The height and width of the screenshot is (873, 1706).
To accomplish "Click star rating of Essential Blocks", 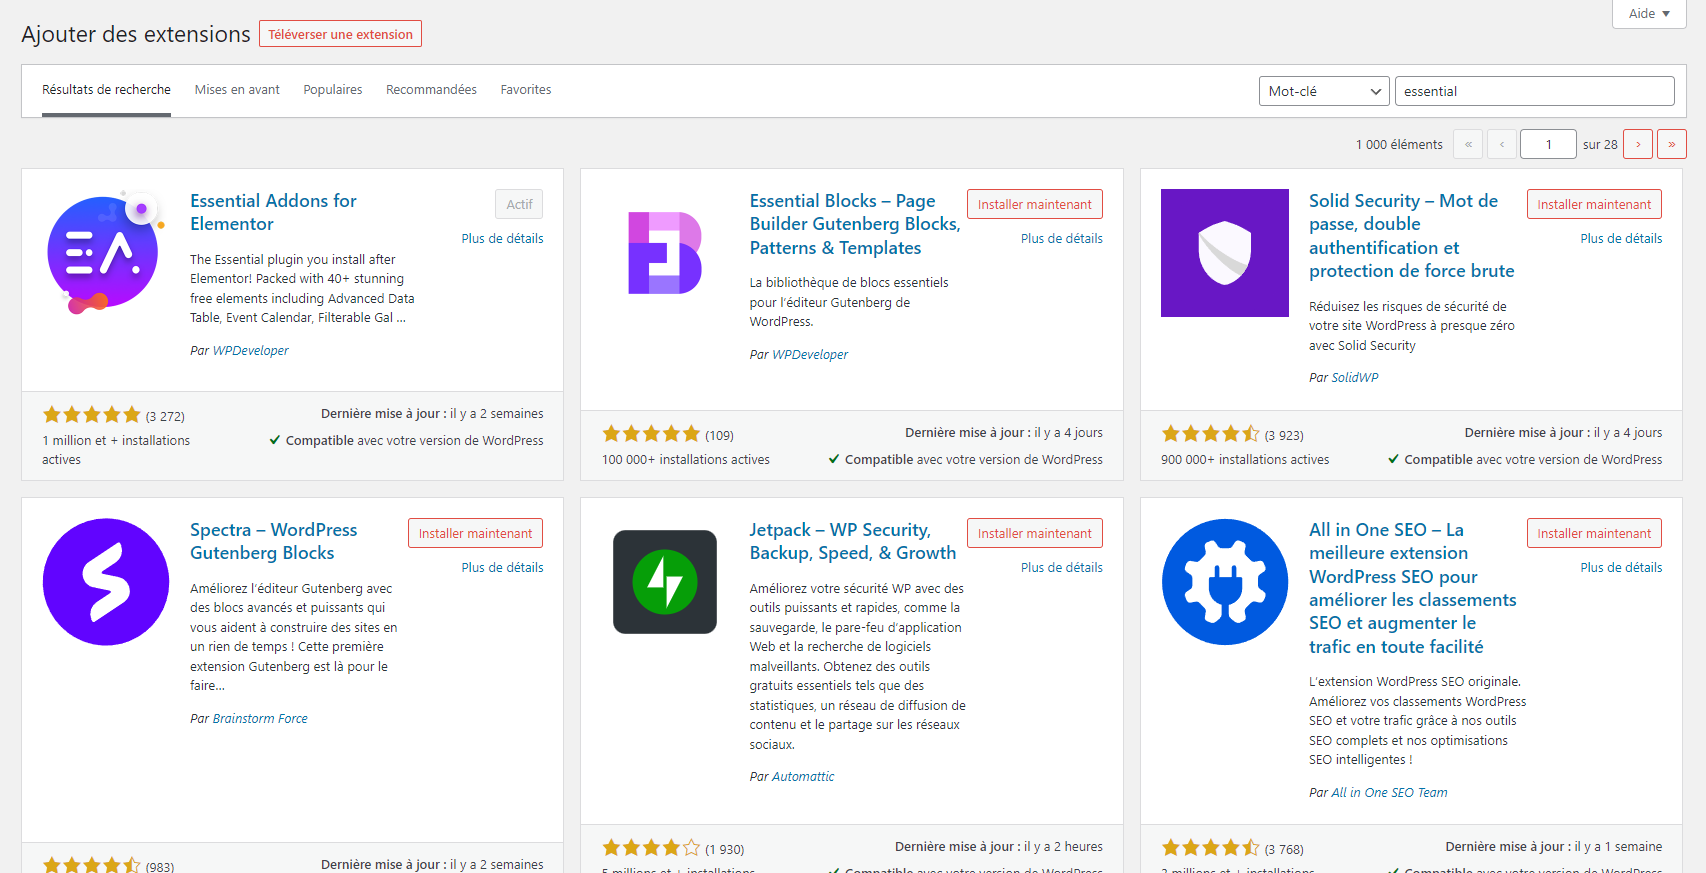I will coord(651,434).
